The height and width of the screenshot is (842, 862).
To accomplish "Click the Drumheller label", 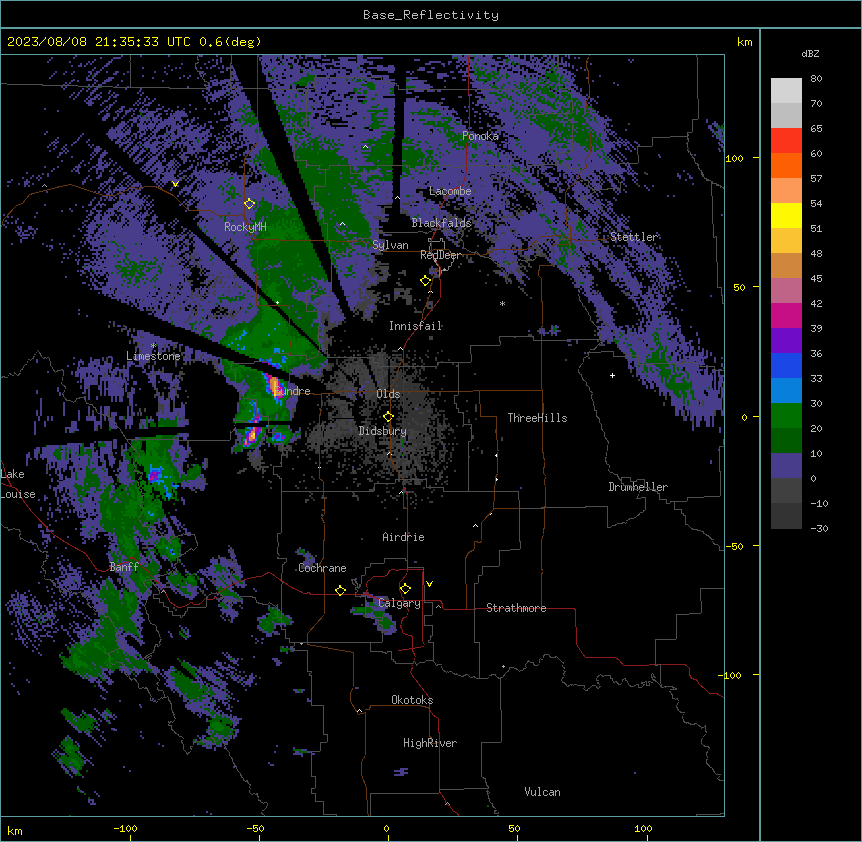I will (638, 487).
